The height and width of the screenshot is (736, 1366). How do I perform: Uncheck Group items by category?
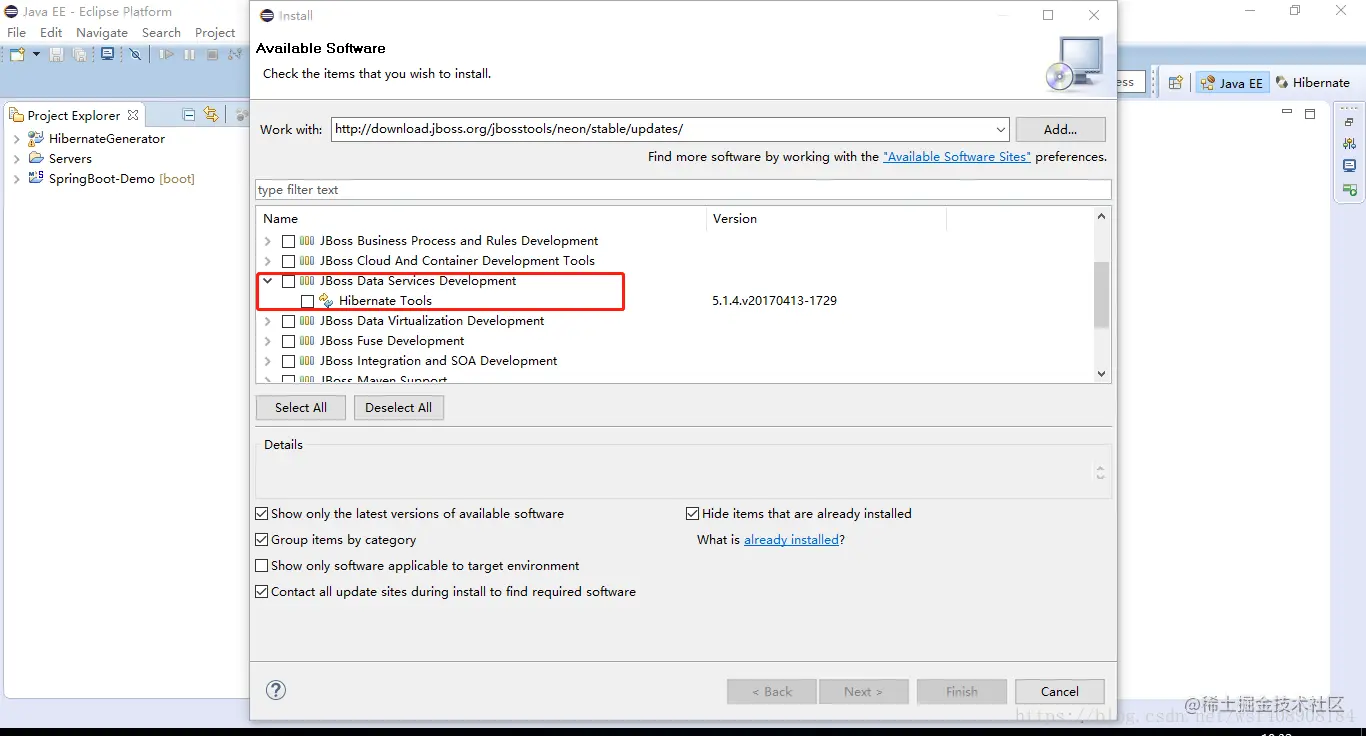tap(262, 540)
